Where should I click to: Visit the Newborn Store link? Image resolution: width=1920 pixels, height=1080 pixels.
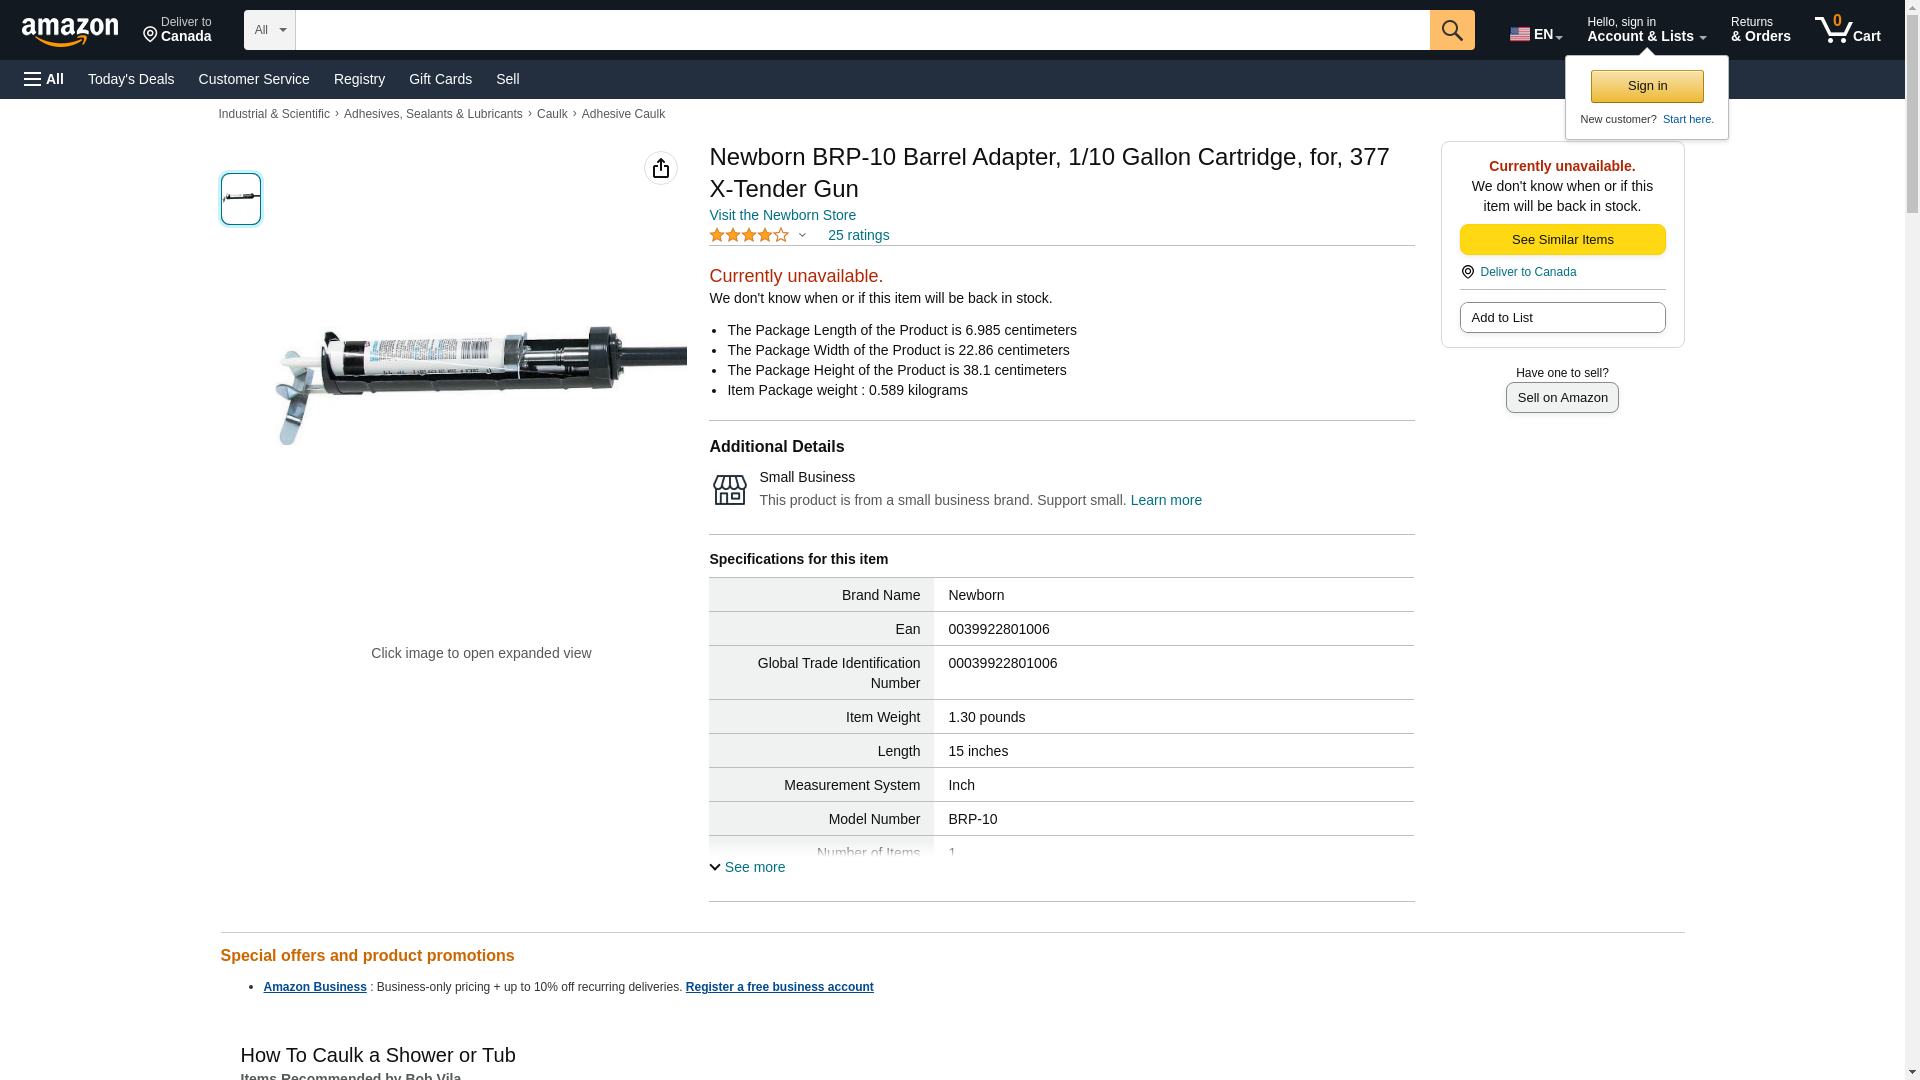click(x=782, y=215)
